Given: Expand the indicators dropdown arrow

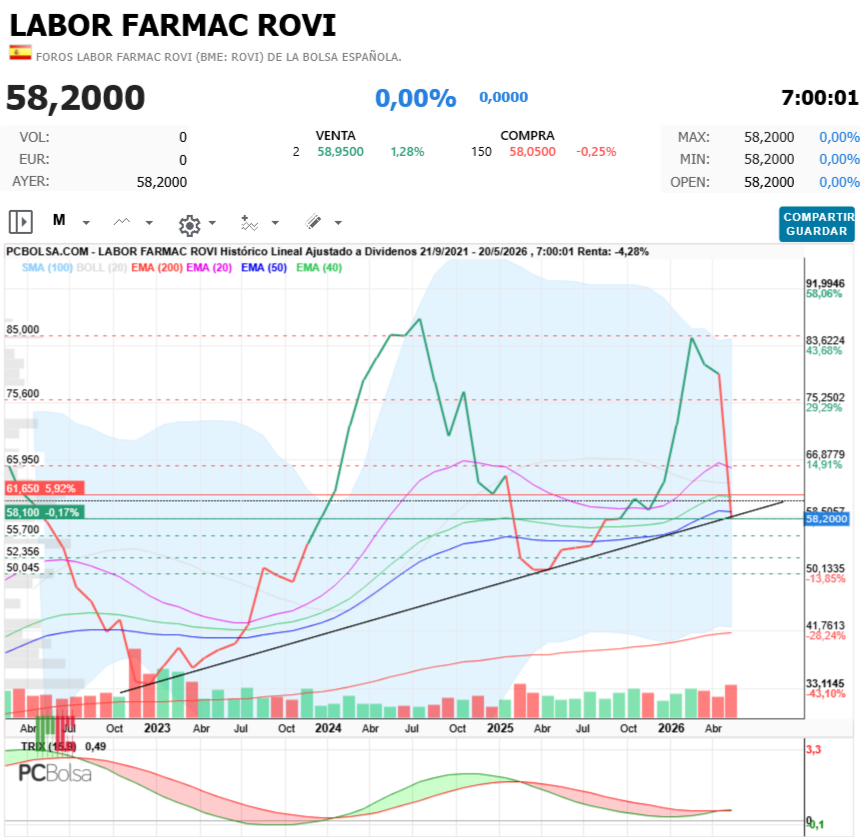Looking at the screenshot, I should coord(275,223).
